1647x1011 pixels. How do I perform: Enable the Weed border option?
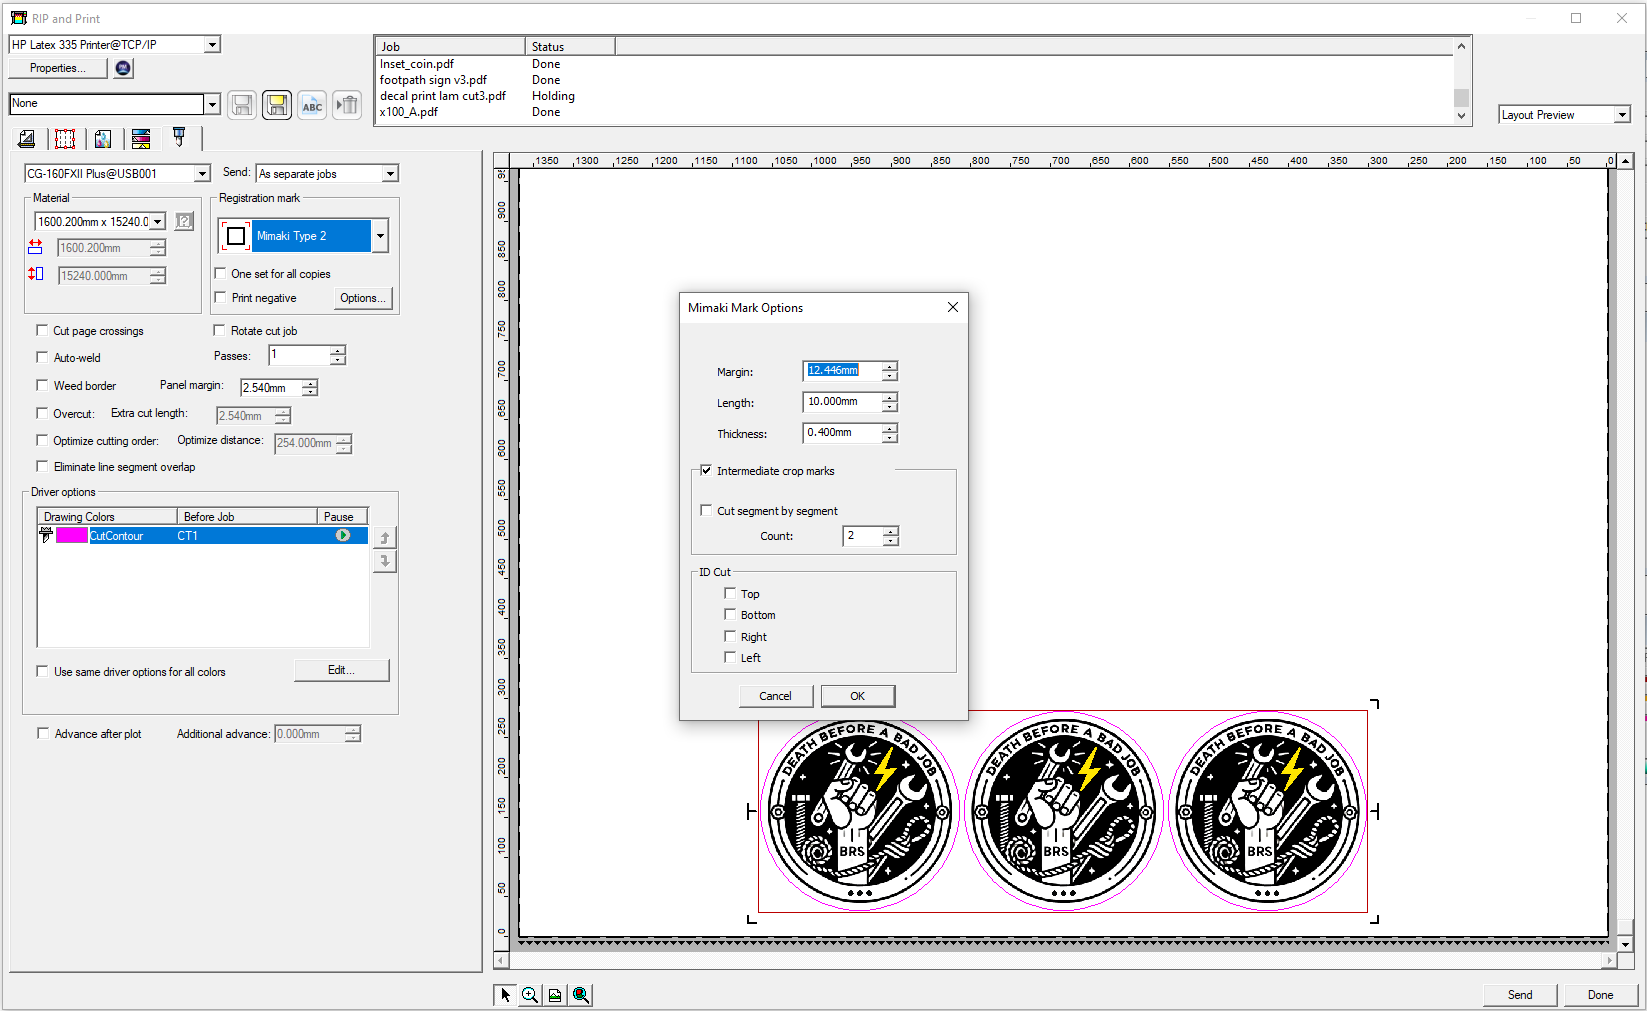[42, 385]
